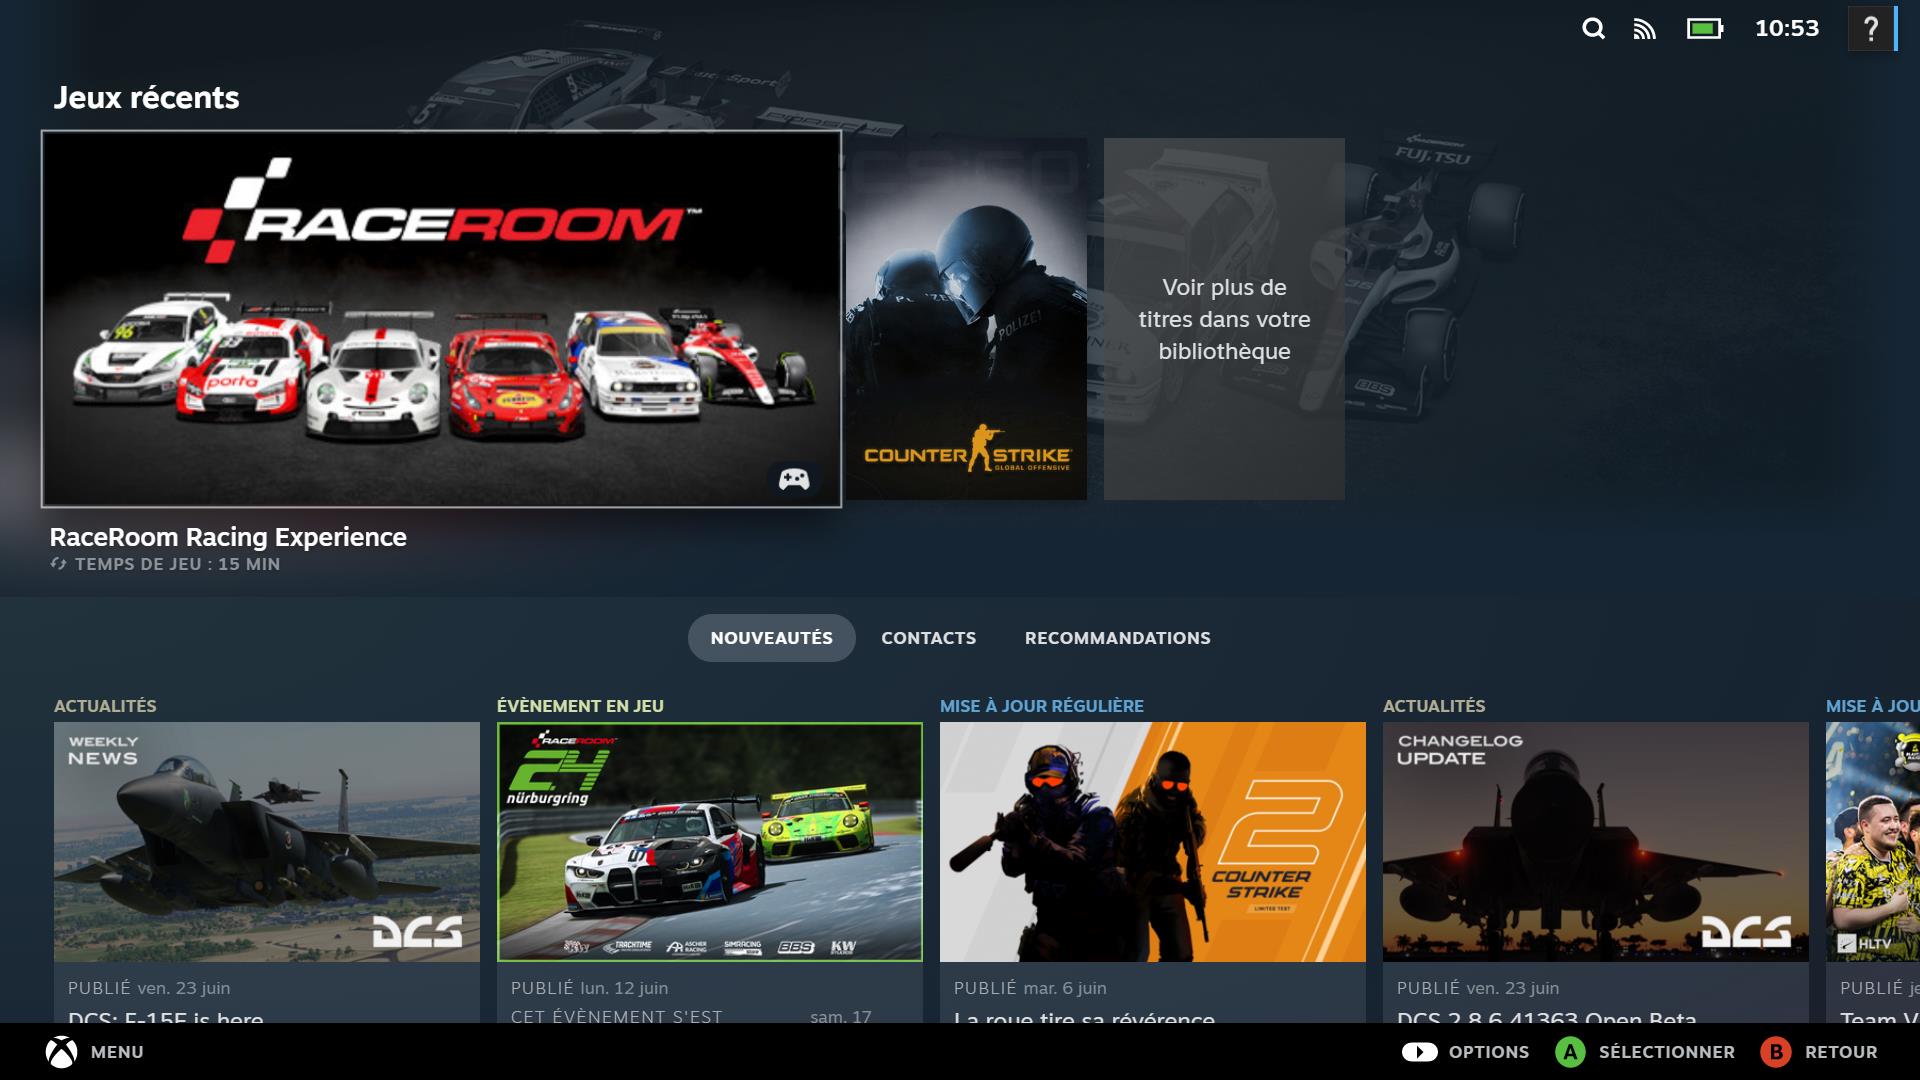Click Actualités label above Changelog Update card
1920x1080 pixels.
tap(1434, 706)
